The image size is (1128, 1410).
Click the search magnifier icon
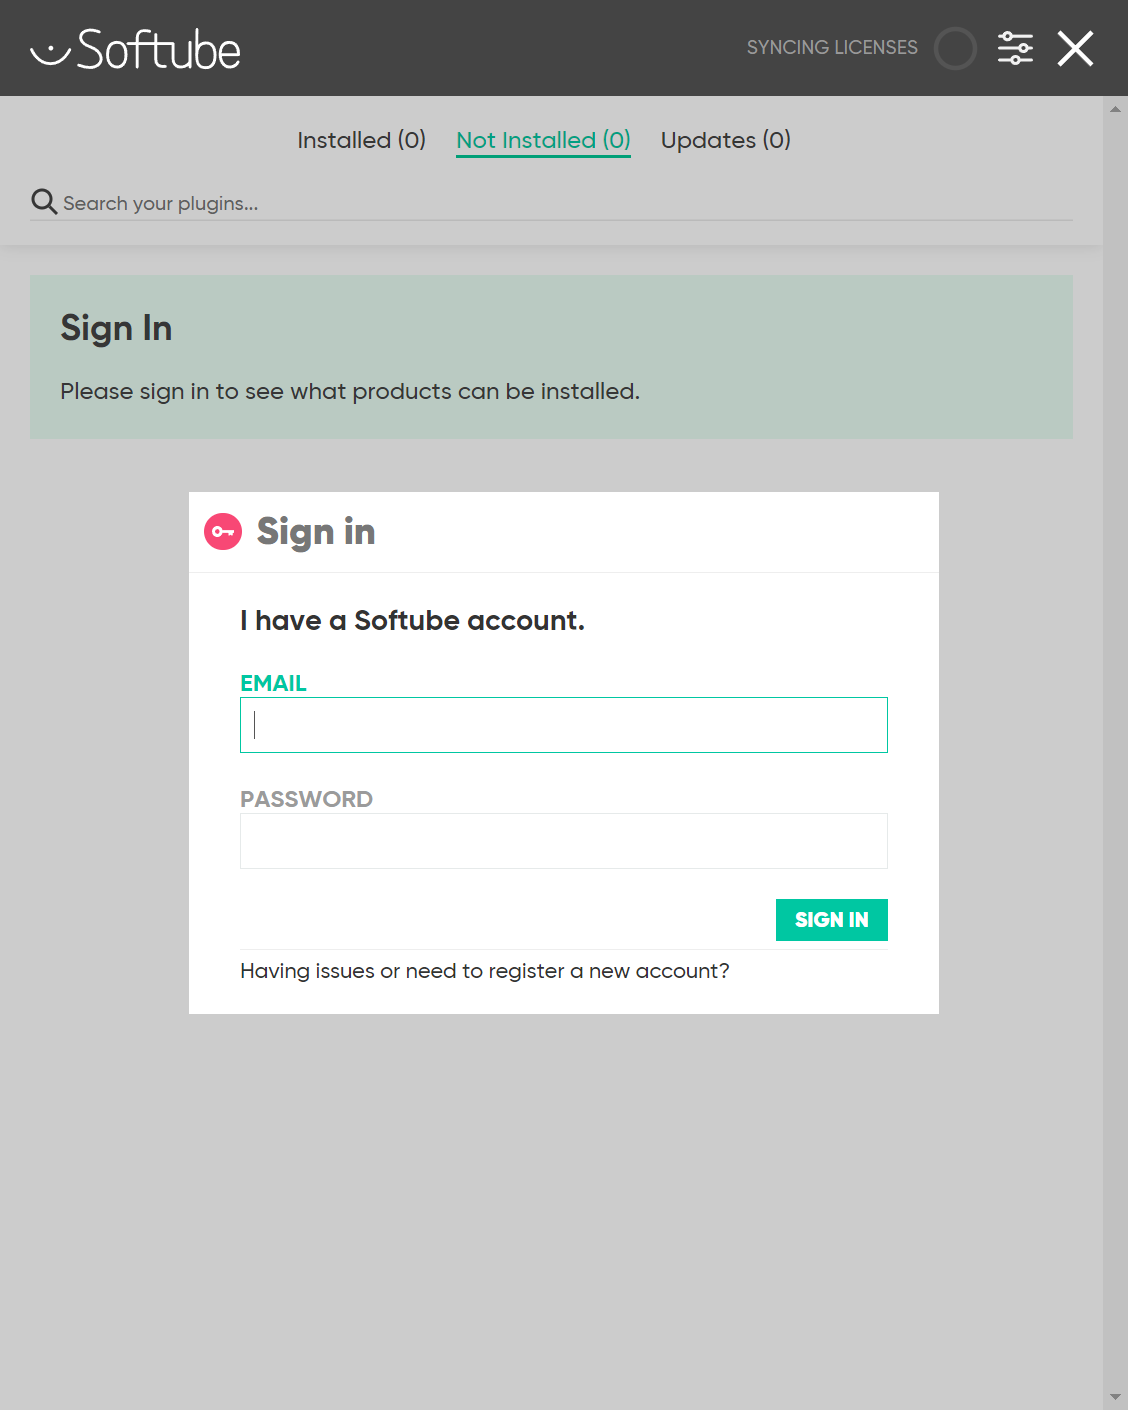pos(44,202)
